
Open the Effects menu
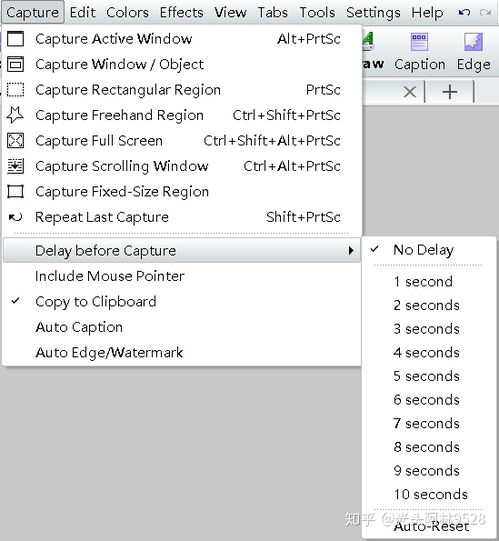point(181,12)
